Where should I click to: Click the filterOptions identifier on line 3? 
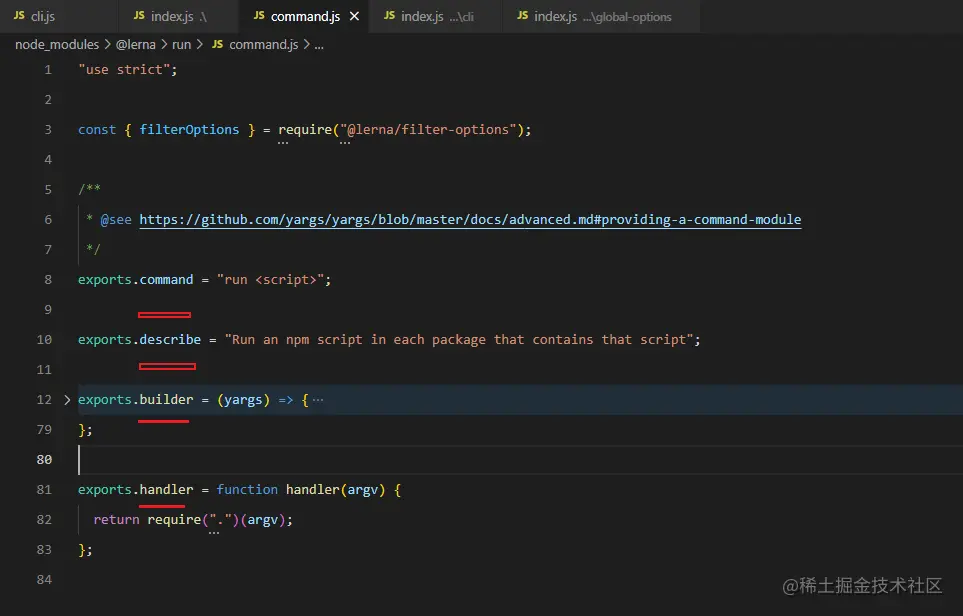coord(189,130)
